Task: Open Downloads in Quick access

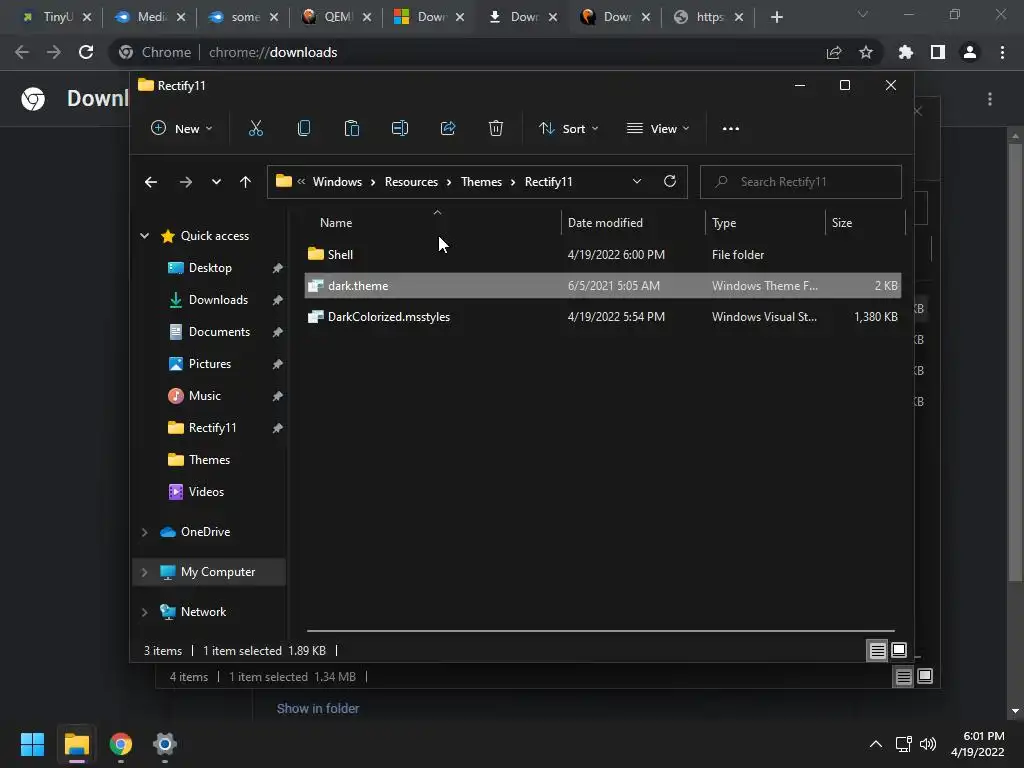Action: [x=218, y=300]
